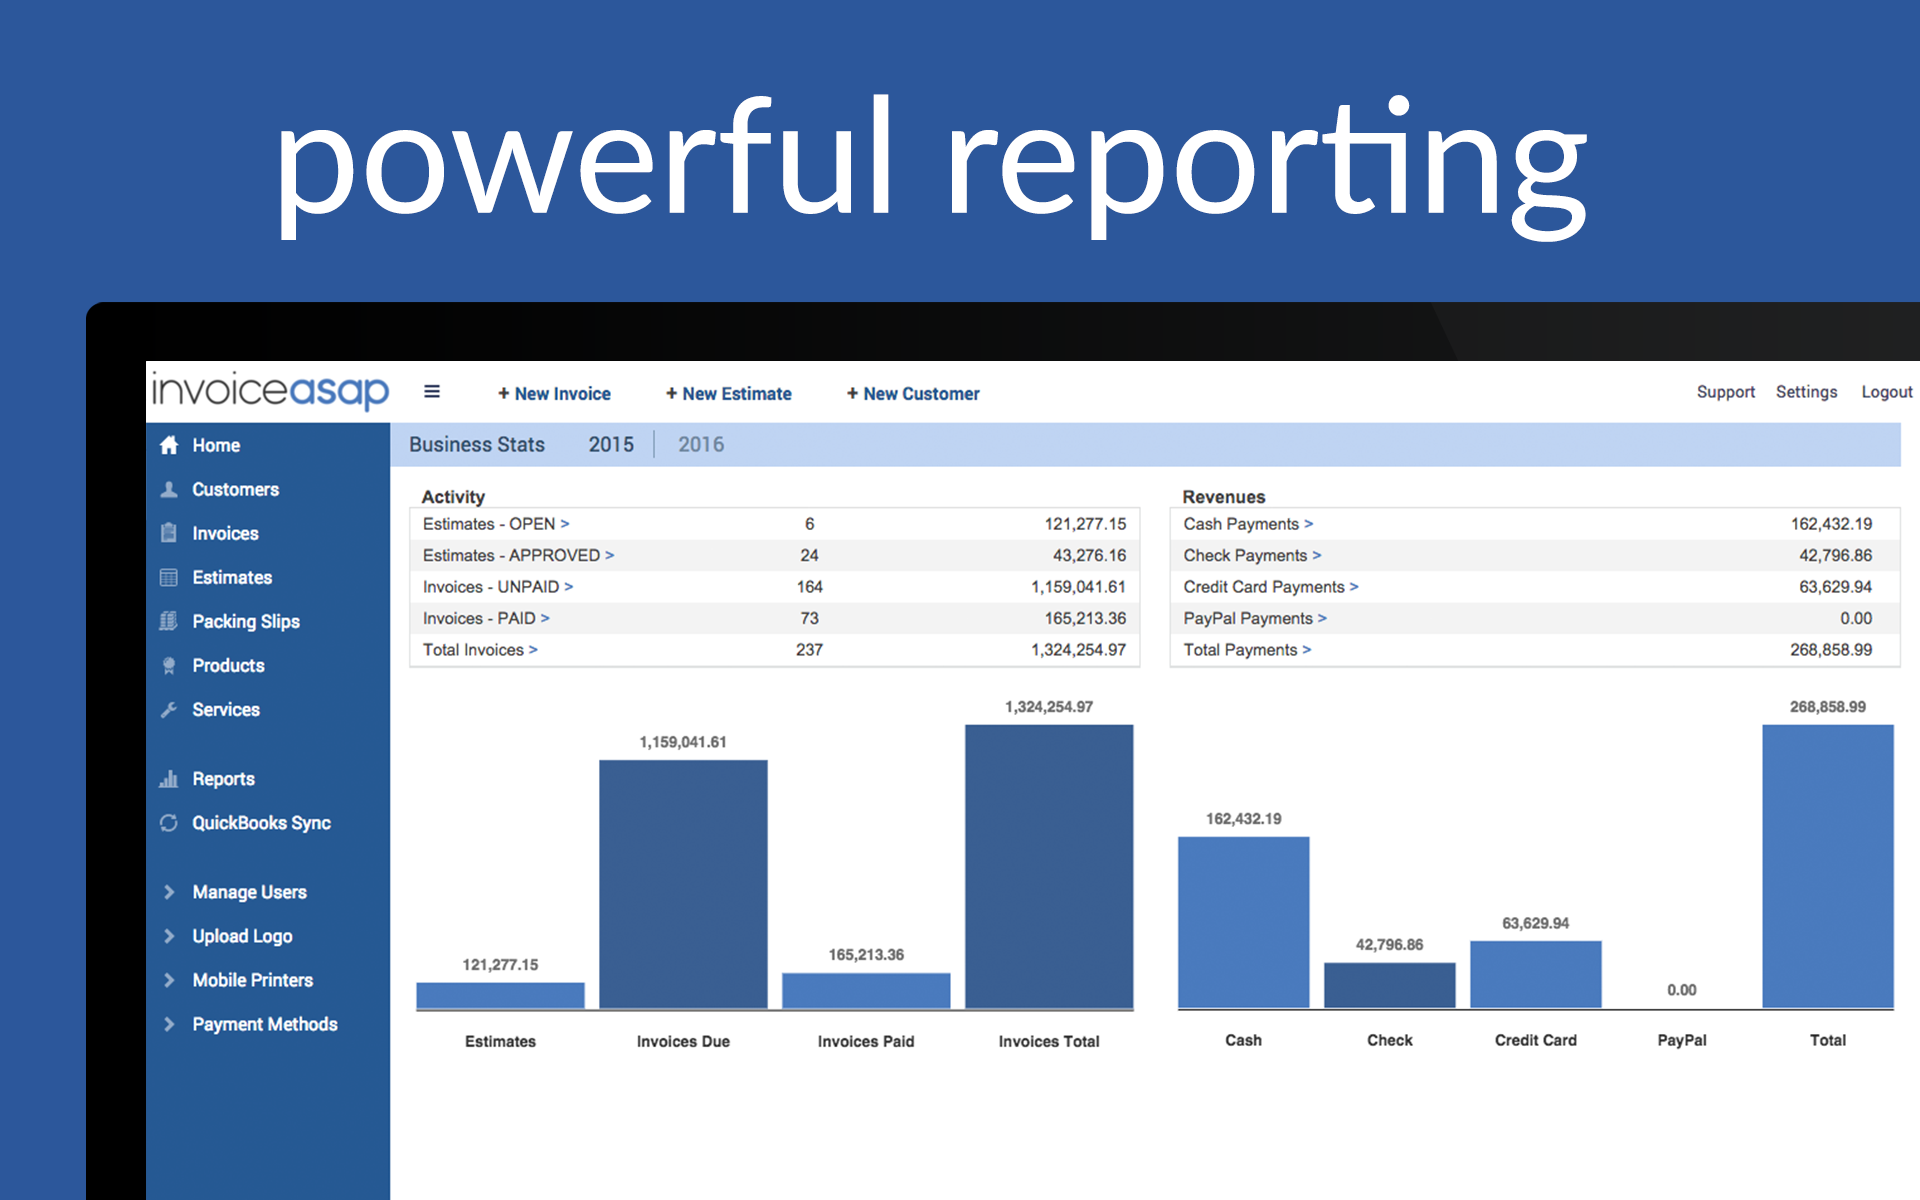This screenshot has height=1200, width=1920.
Task: Click the Estimates sidebar icon
Action: [x=168, y=577]
